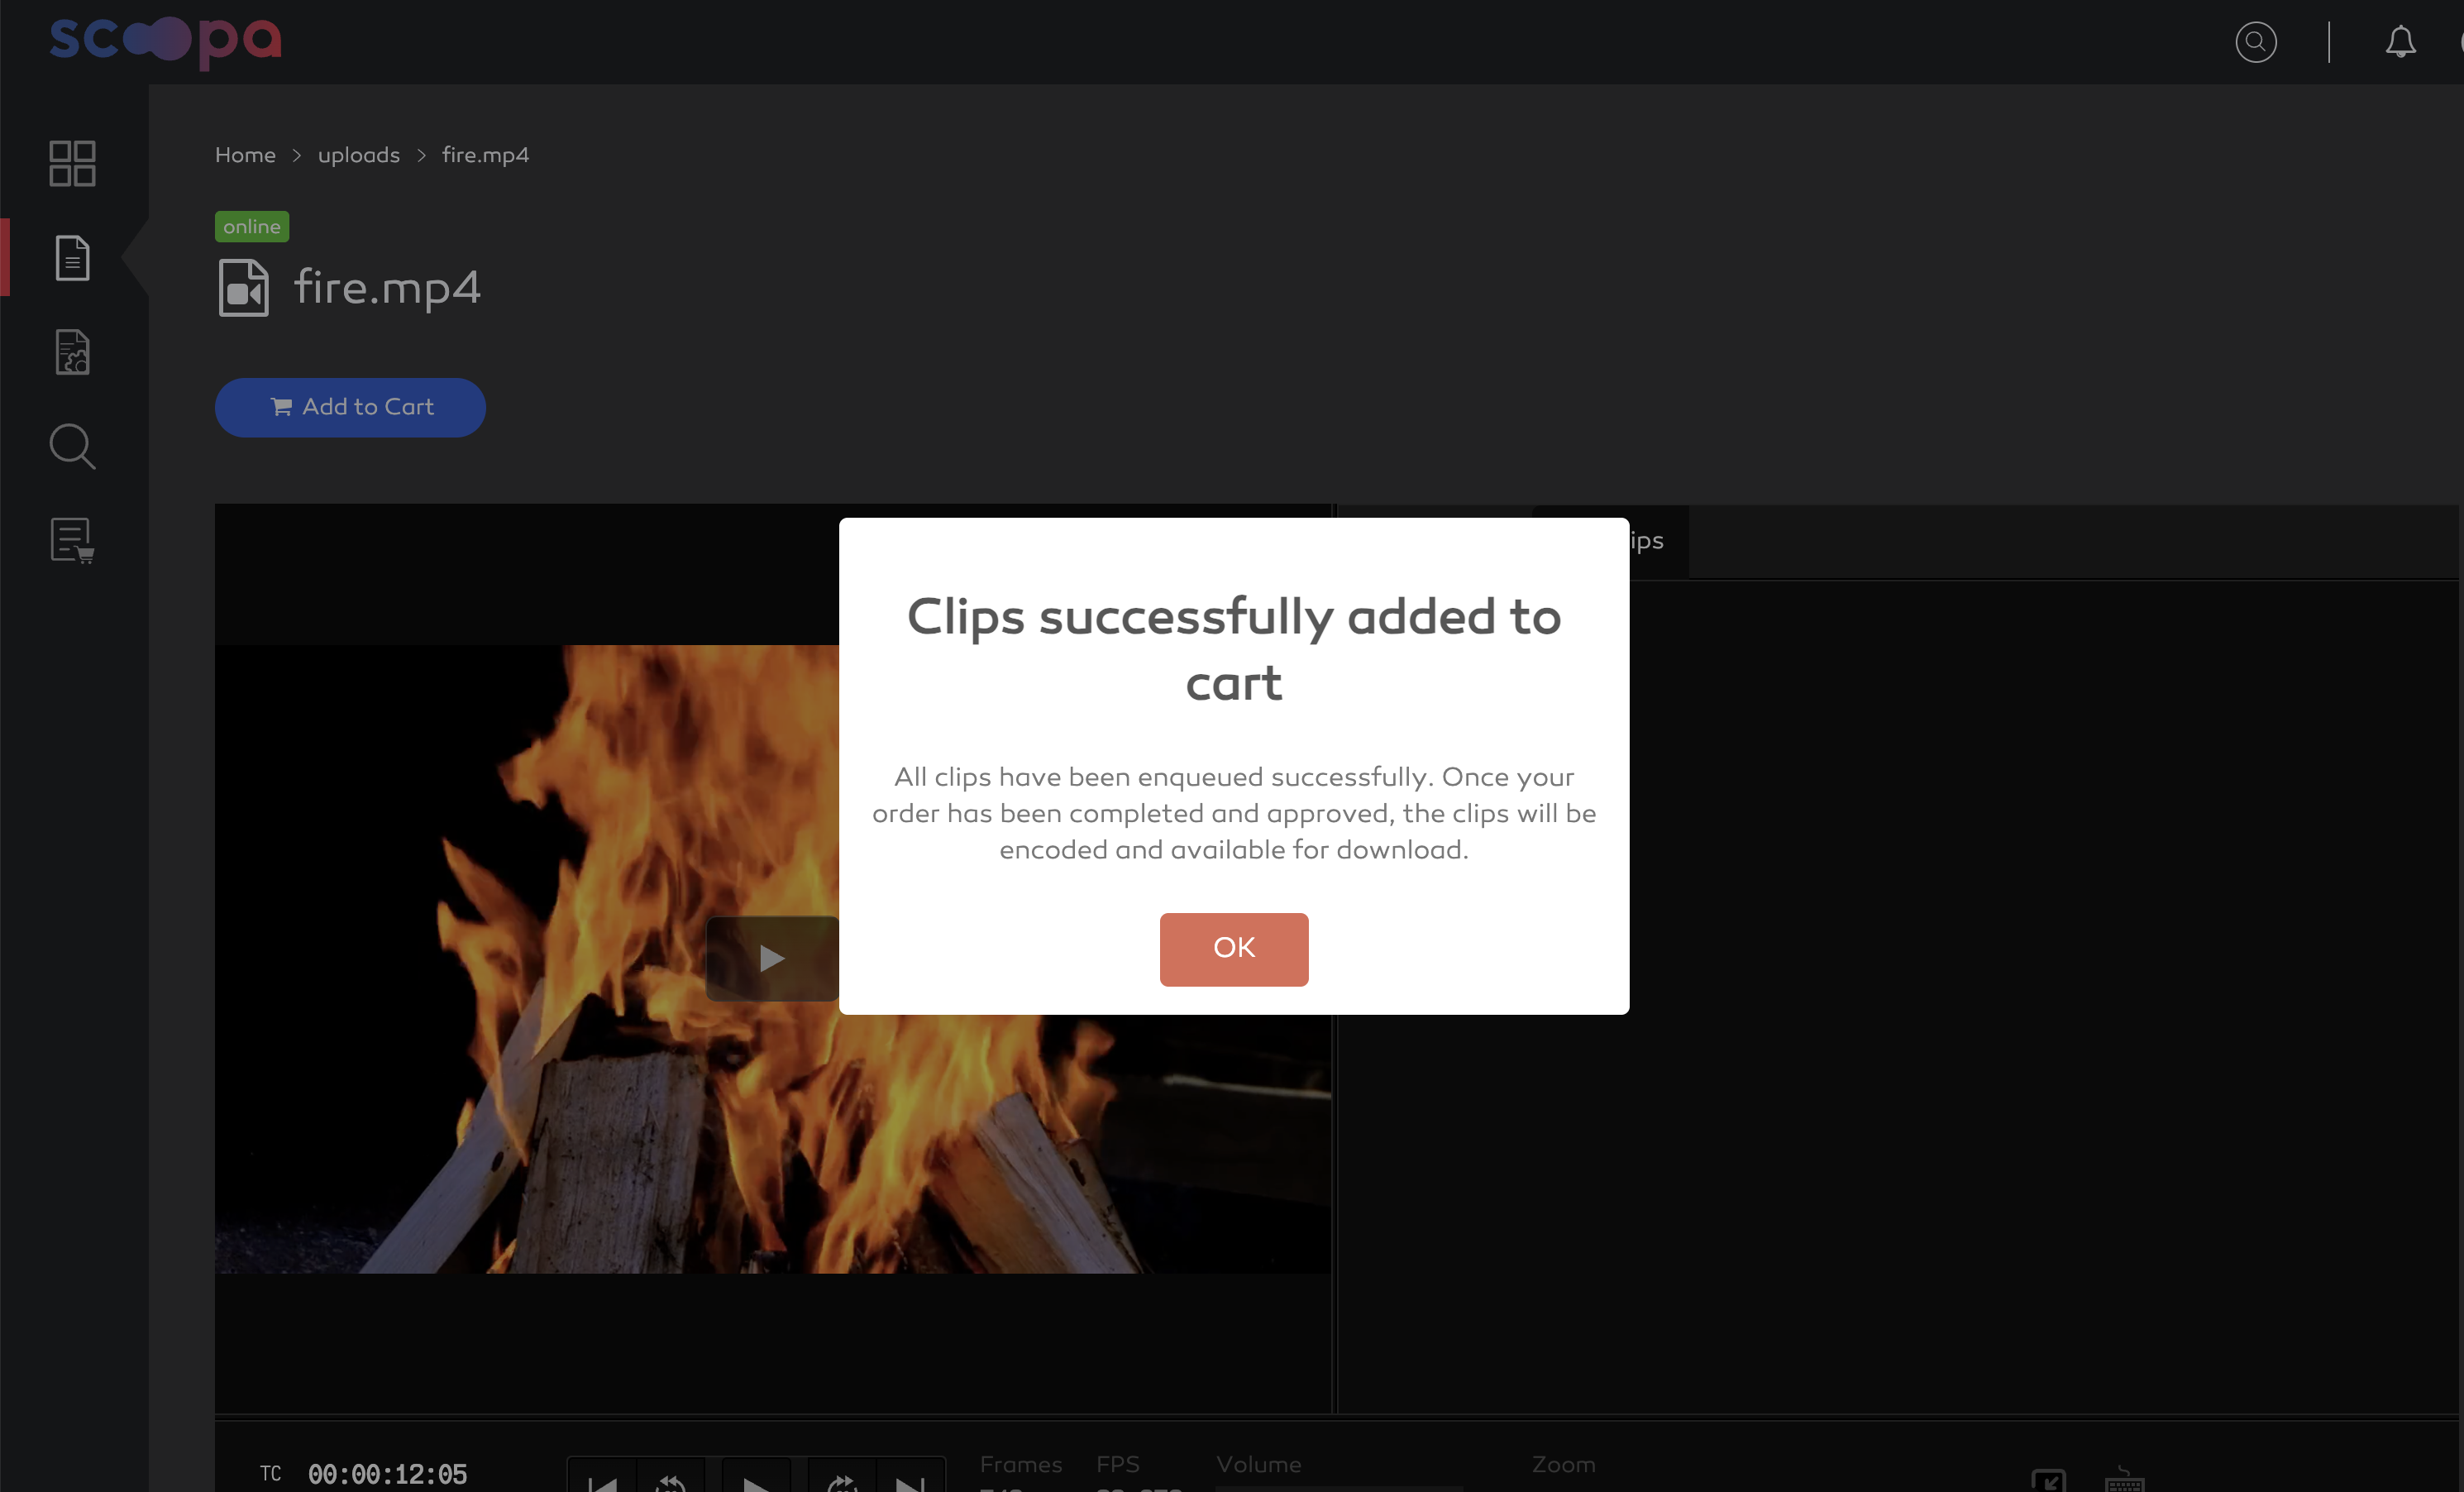Click the green online status badge
This screenshot has width=2464, height=1492.
coord(252,226)
